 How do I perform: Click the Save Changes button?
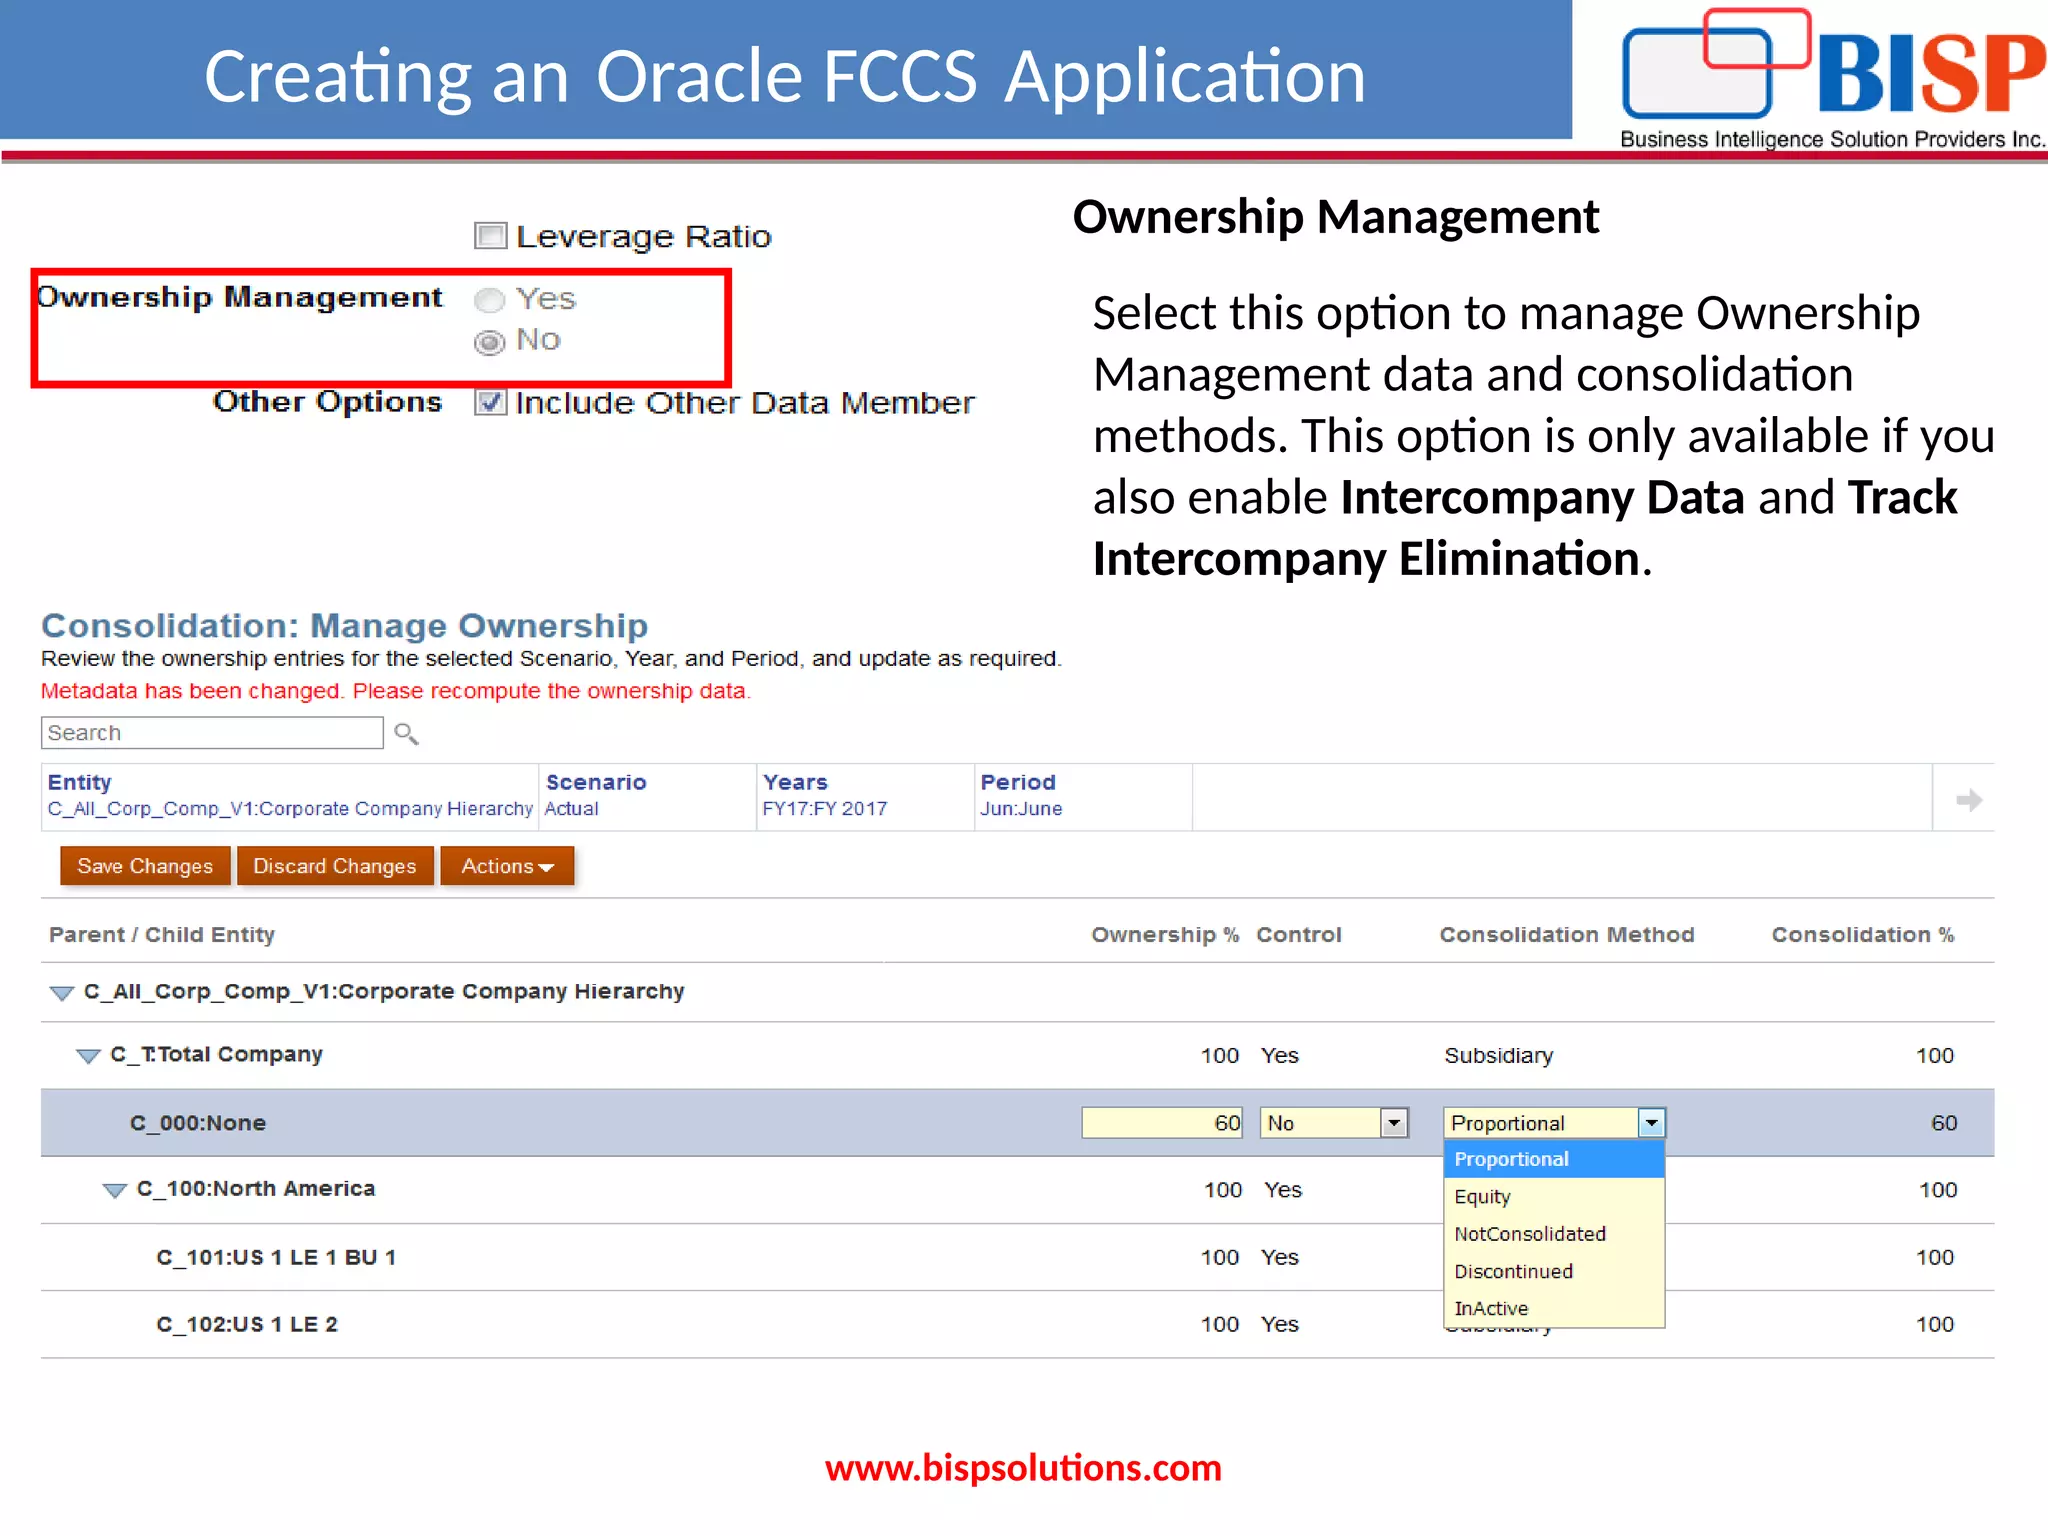click(145, 866)
